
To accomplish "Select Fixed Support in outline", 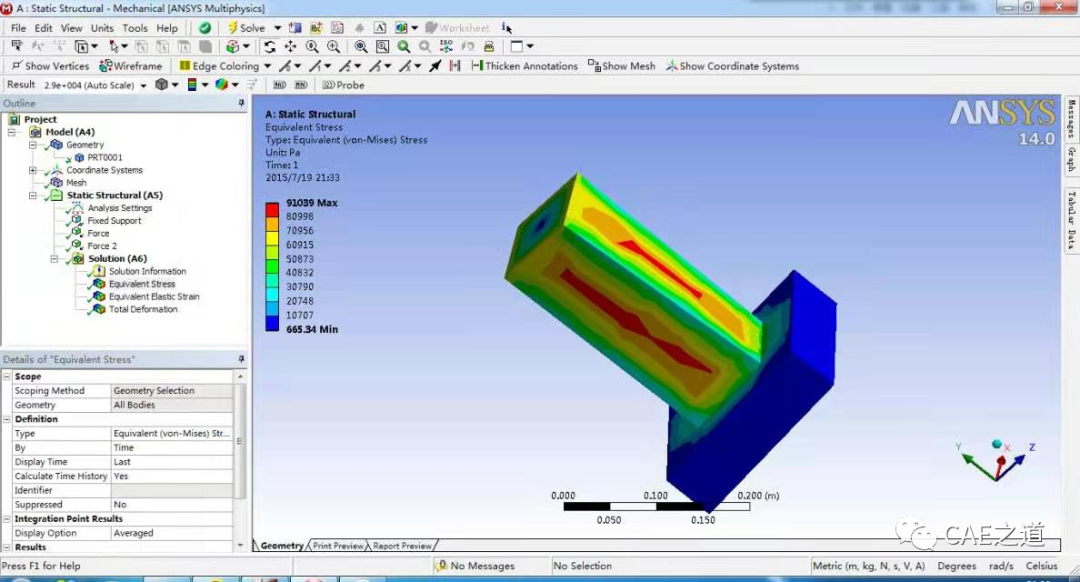I will click(114, 221).
